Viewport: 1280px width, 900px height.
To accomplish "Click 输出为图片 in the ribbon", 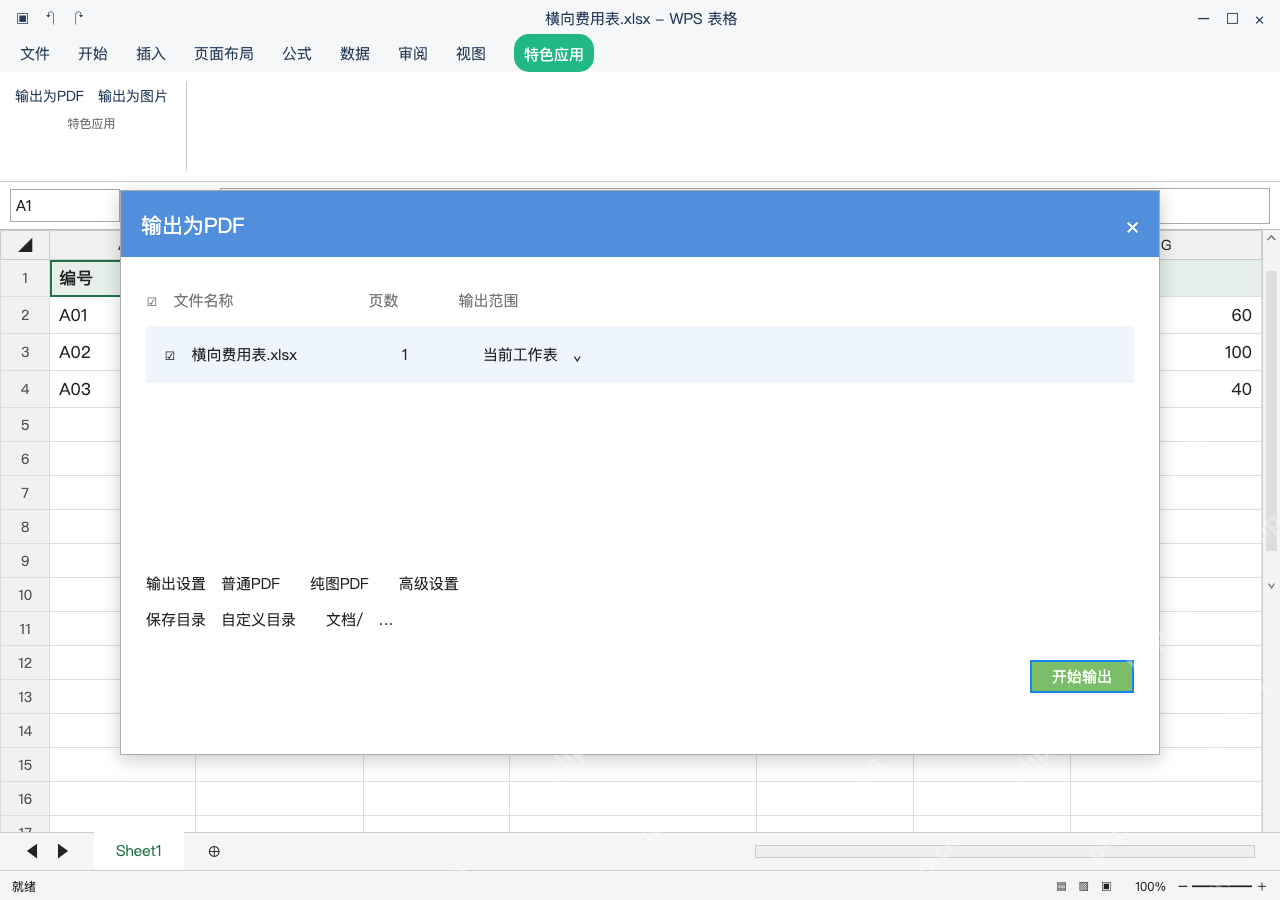I will 133,96.
